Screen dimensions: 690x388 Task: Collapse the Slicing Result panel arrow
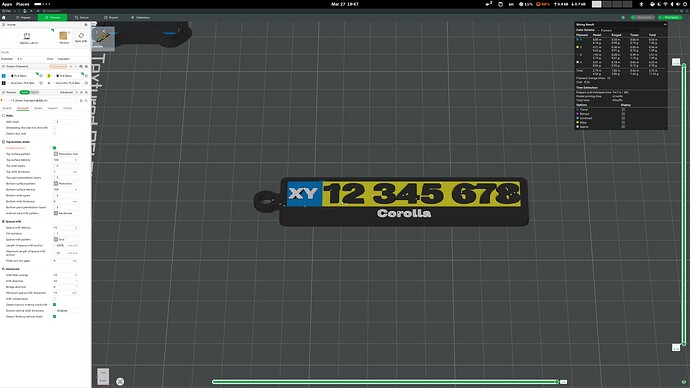pyautogui.click(x=665, y=25)
